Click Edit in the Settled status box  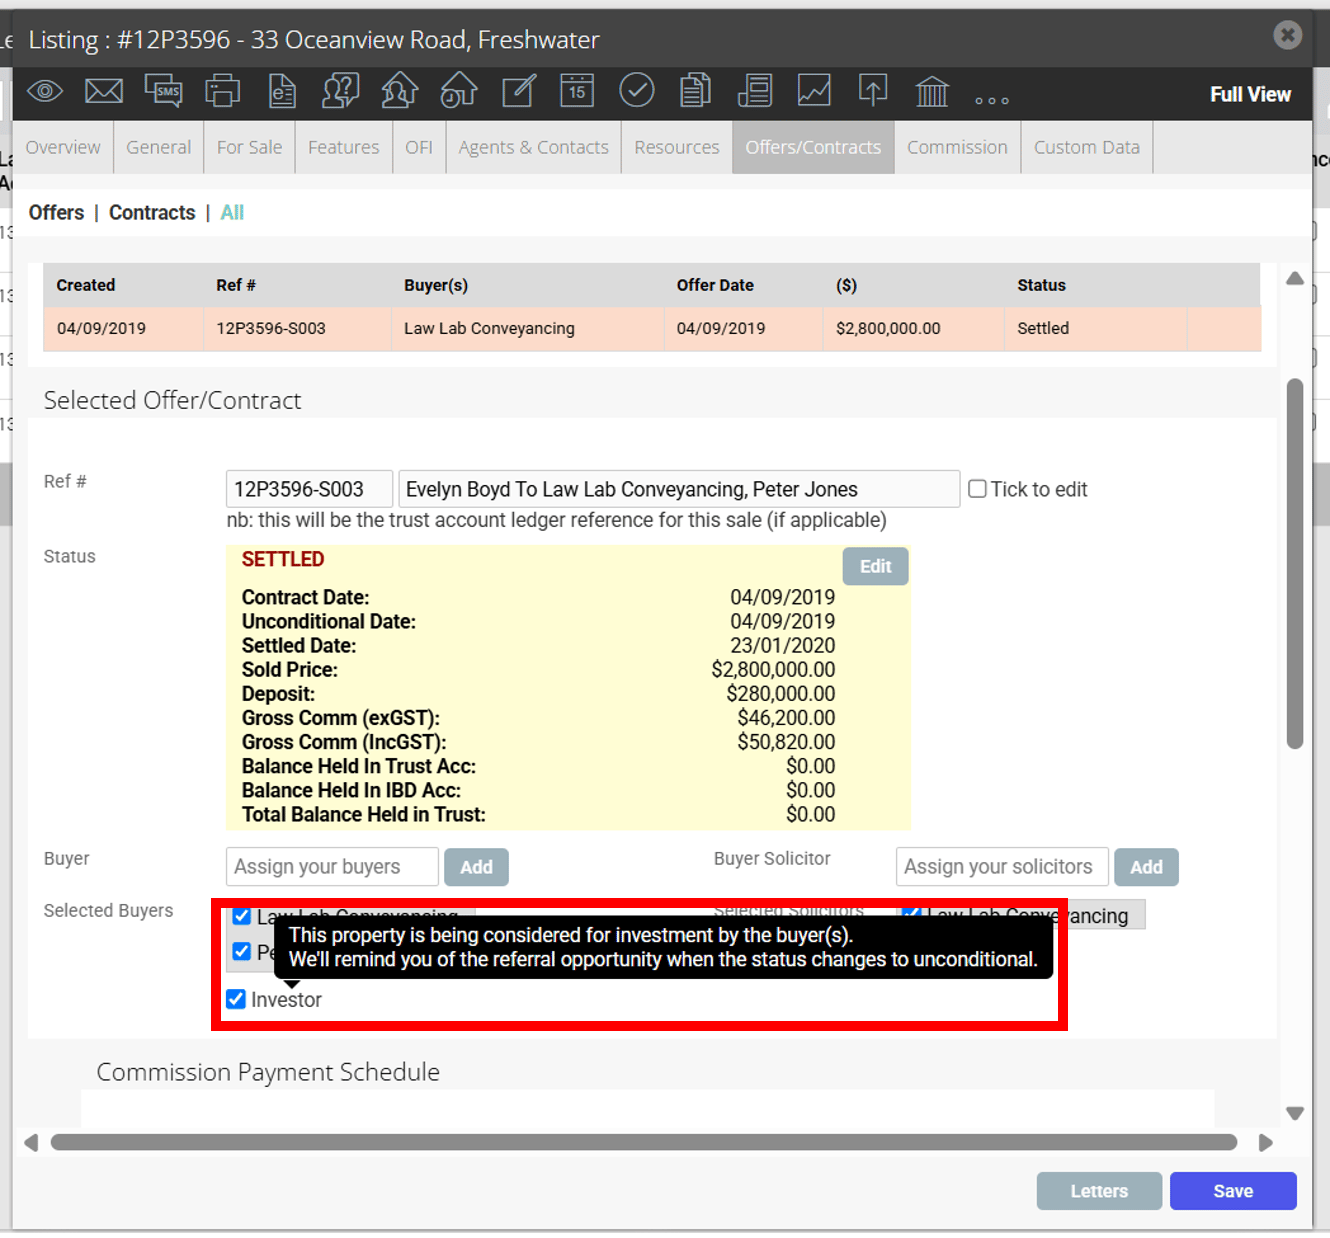[x=875, y=566]
